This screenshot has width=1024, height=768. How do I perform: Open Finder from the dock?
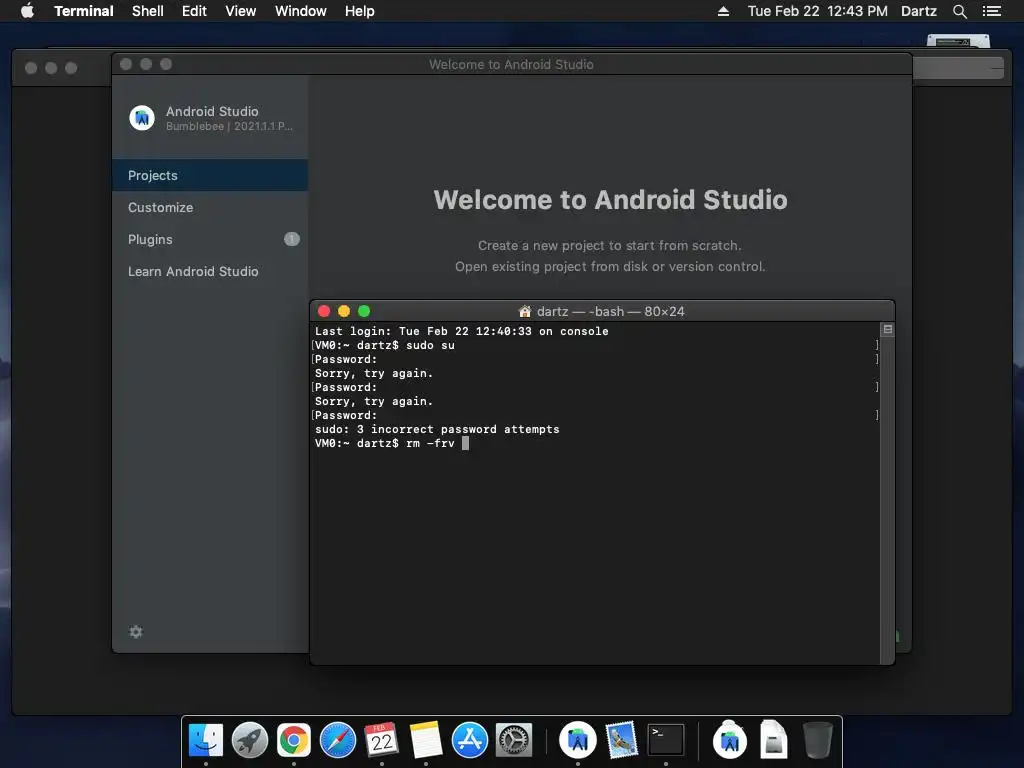pyautogui.click(x=206, y=740)
